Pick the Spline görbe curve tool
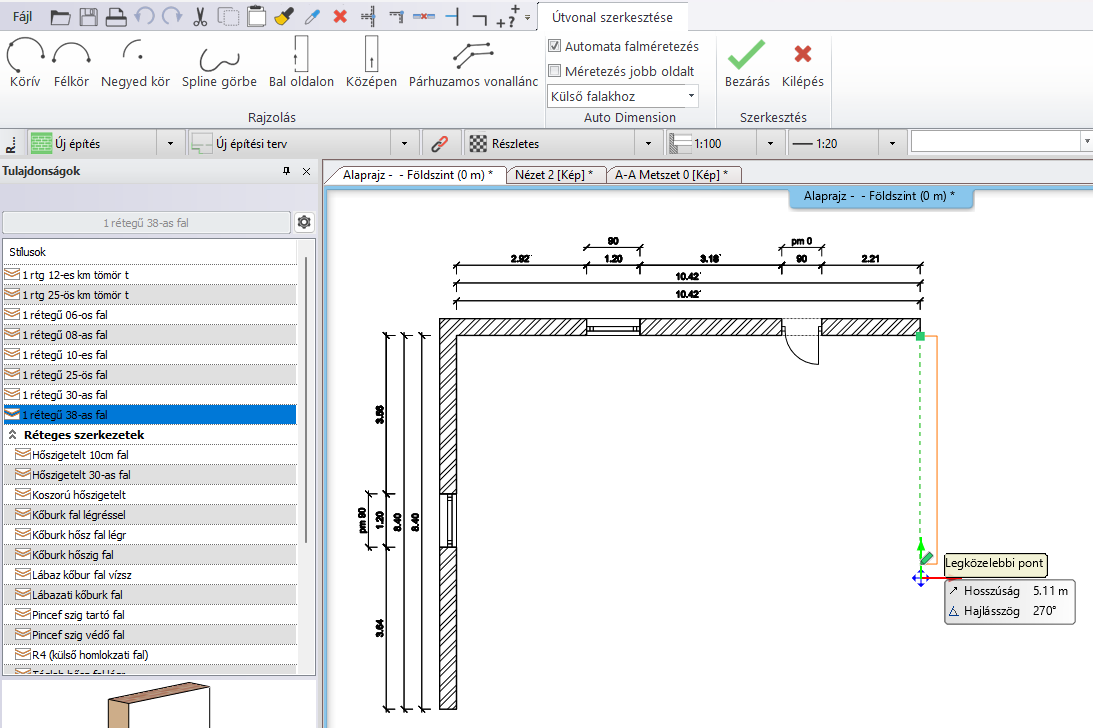 pos(219,61)
